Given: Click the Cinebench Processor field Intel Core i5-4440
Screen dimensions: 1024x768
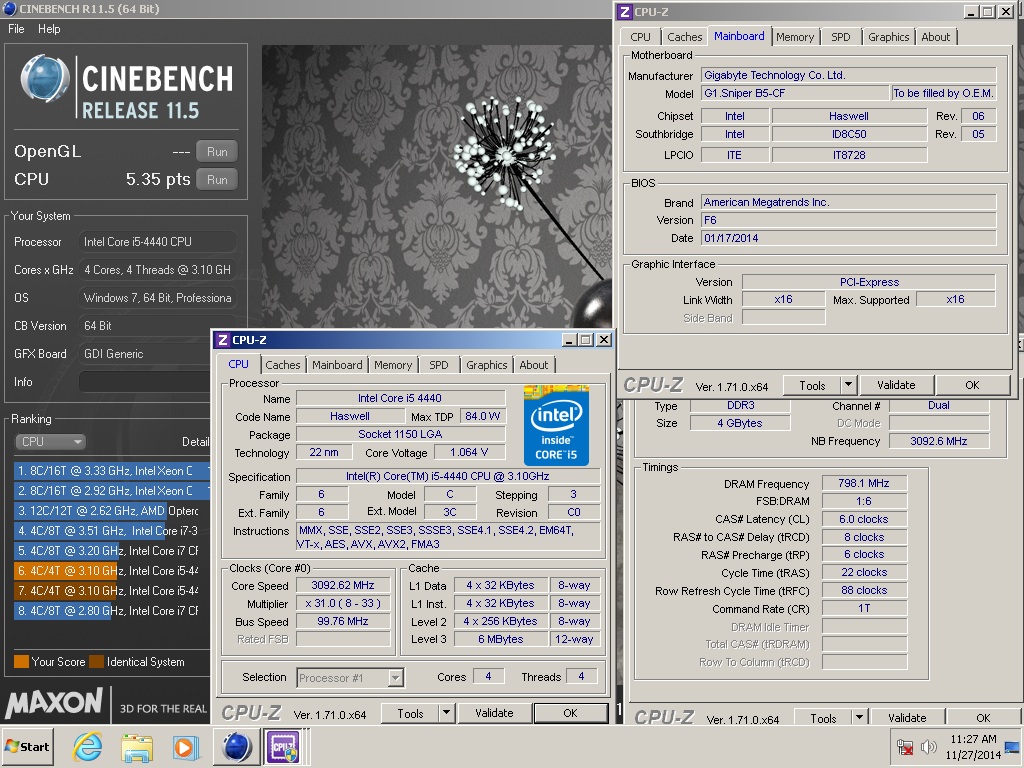Looking at the screenshot, I should click(157, 242).
